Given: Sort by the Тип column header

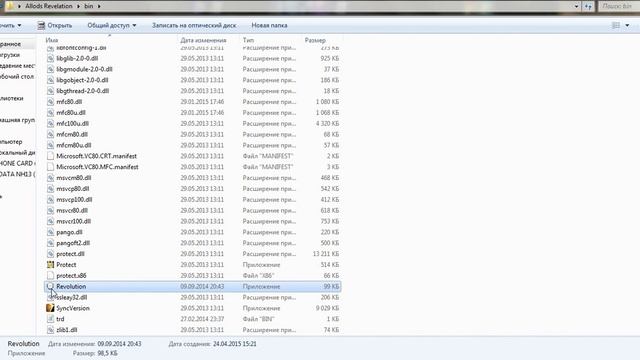Looking at the screenshot, I should (248, 40).
